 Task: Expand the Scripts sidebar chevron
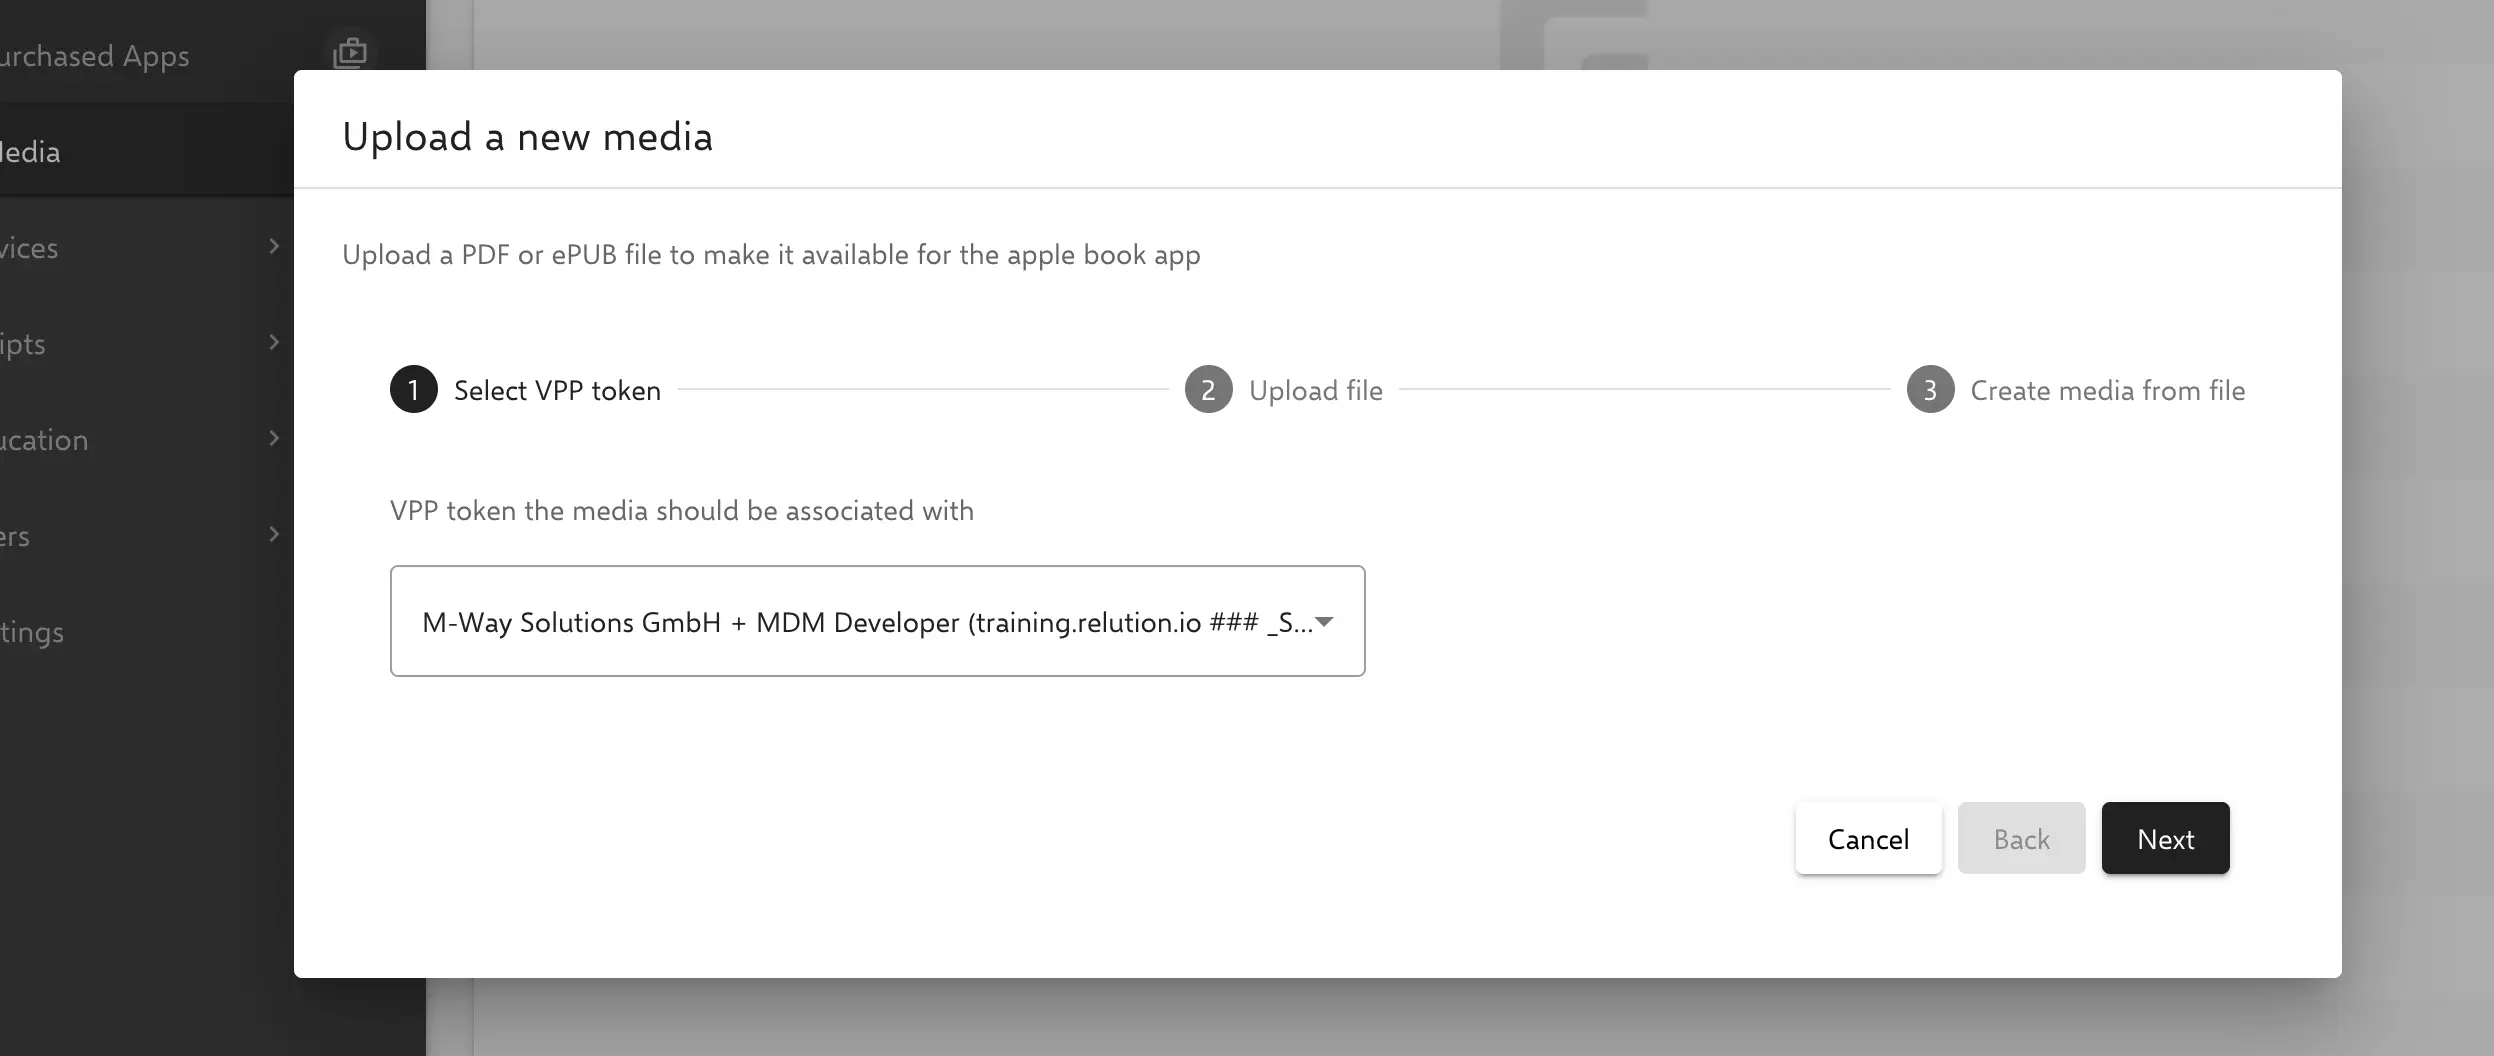tap(274, 342)
